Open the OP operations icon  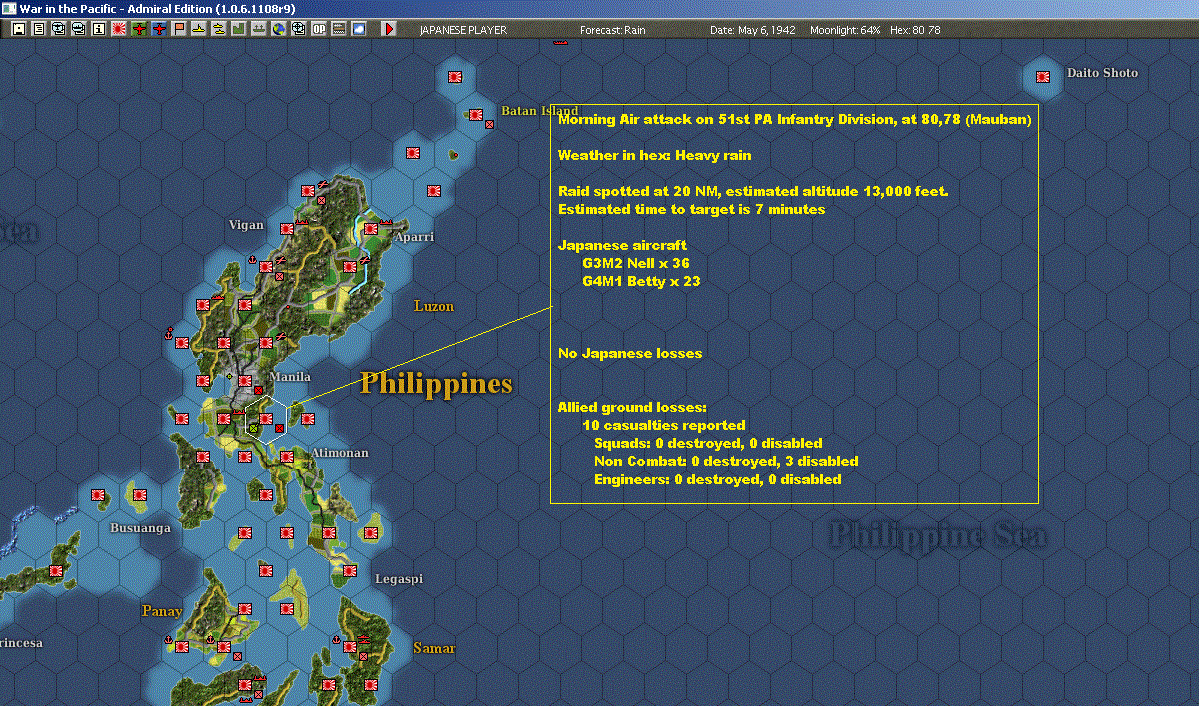coord(318,29)
